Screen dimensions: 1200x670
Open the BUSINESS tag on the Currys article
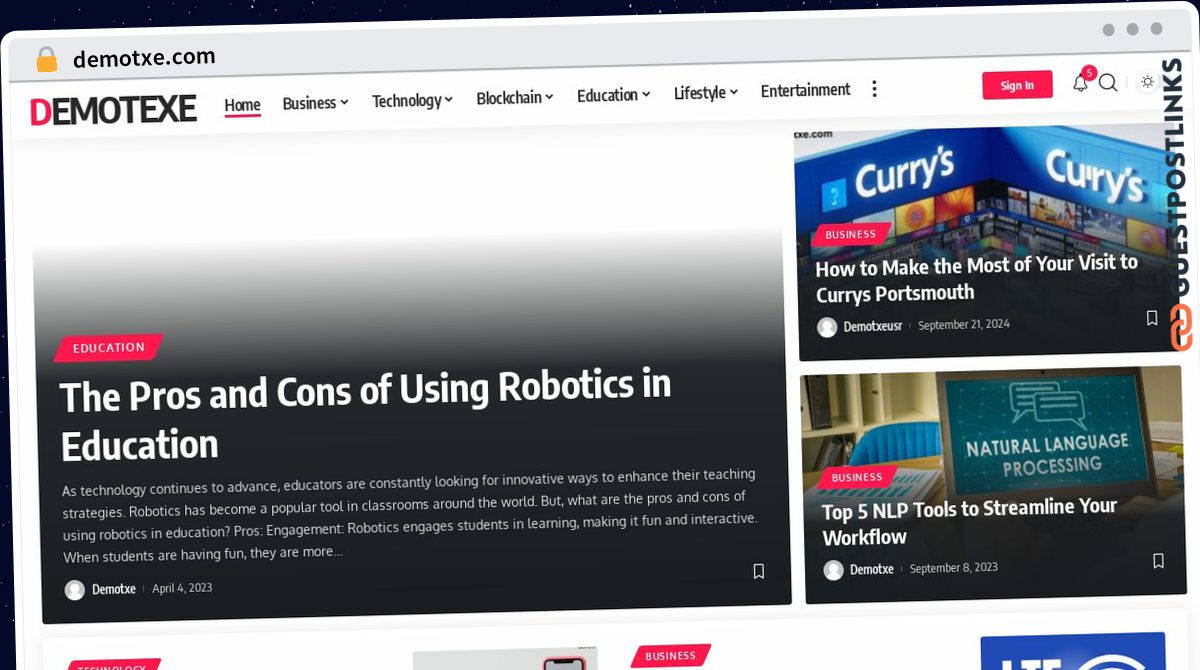(850, 234)
